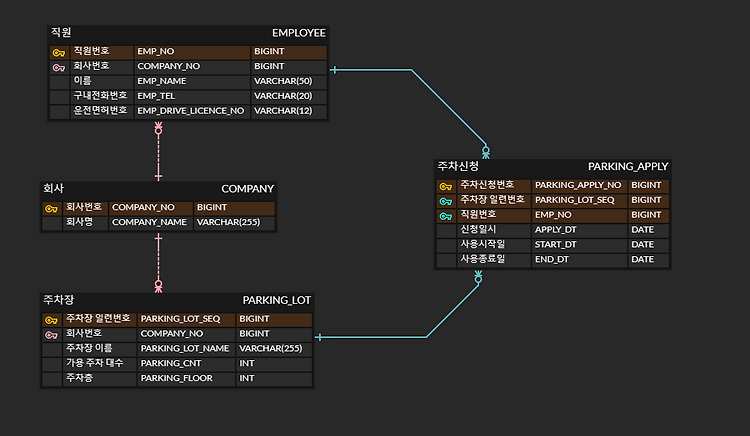
Task: Click the 직원 logical table name
Action: (x=61, y=33)
